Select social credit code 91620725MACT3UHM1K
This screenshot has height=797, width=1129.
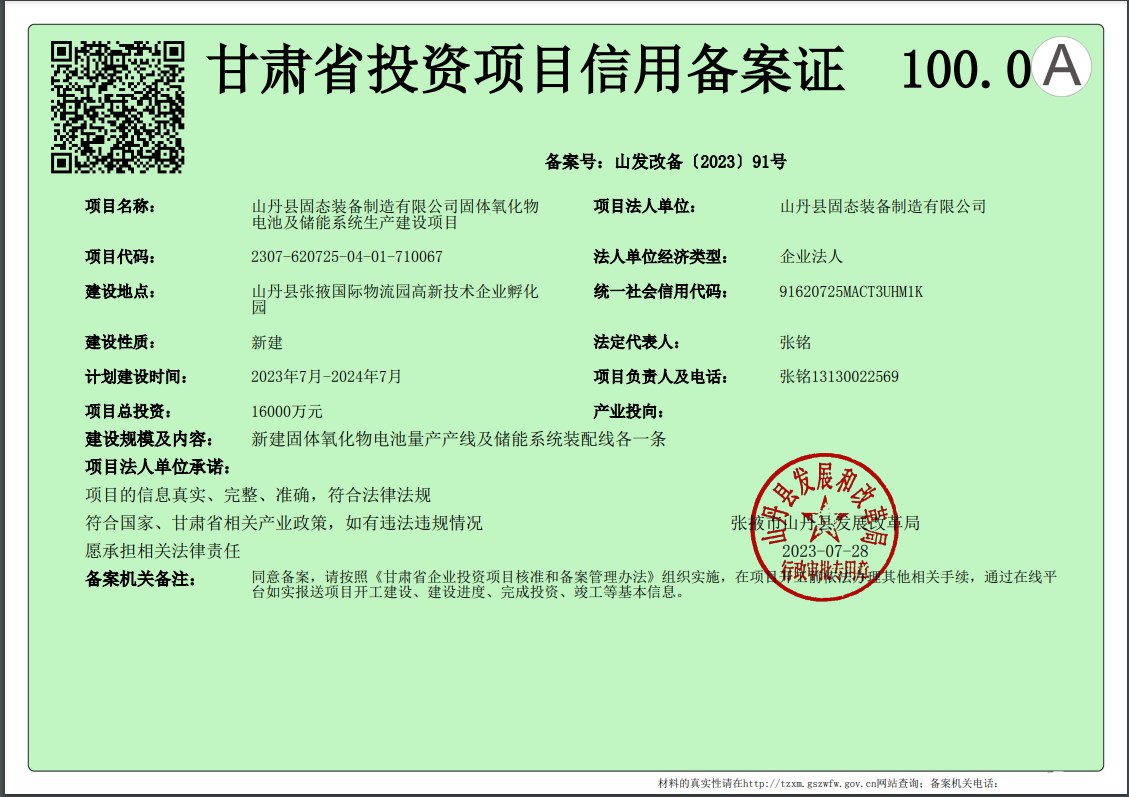[x=850, y=292]
